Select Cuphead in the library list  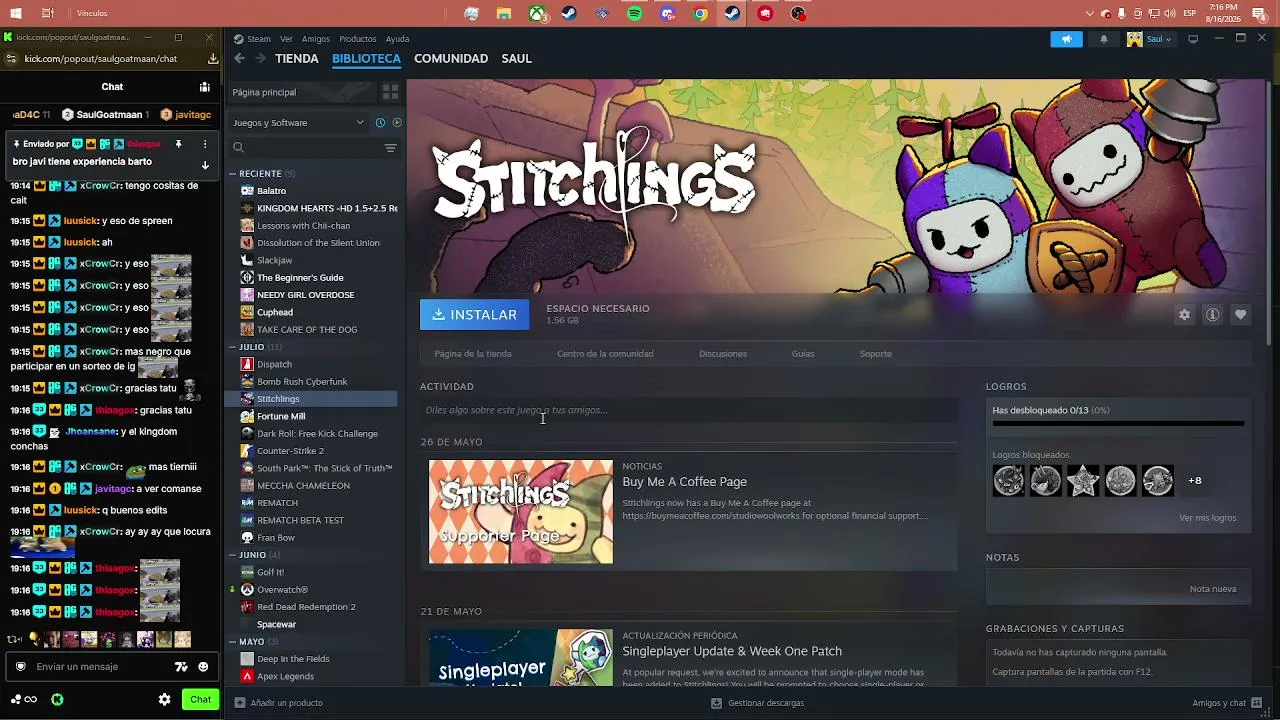(x=275, y=313)
